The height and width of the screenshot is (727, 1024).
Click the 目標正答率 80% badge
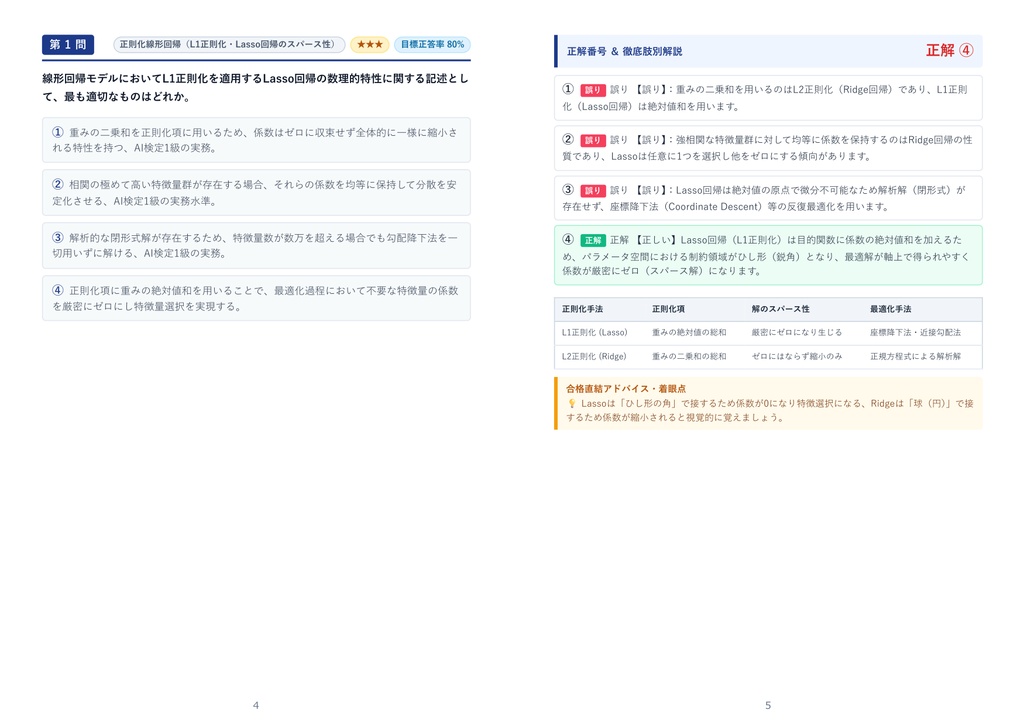432,44
